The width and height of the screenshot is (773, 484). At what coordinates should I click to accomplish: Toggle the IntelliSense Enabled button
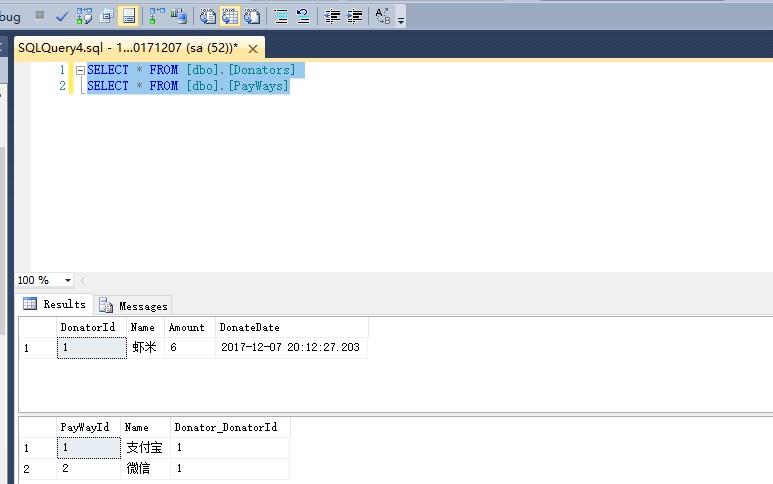click(x=129, y=16)
